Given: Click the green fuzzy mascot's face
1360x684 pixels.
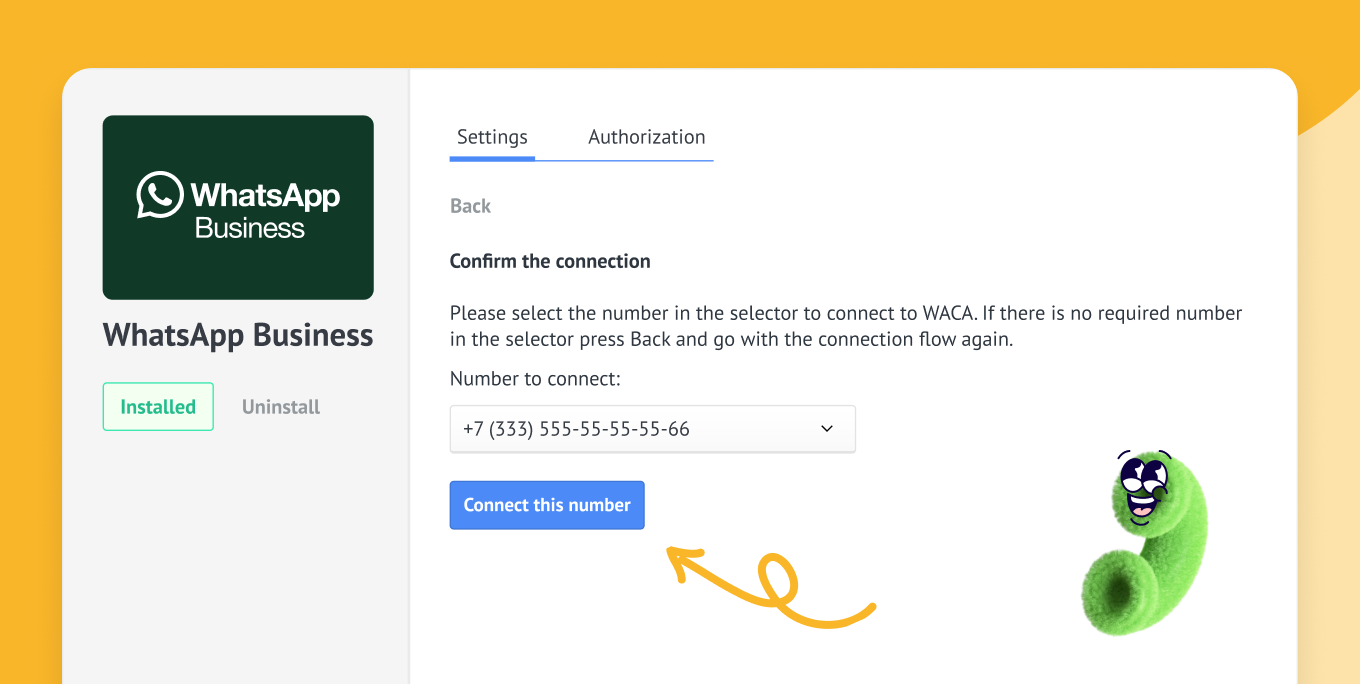Looking at the screenshot, I should [x=1143, y=489].
